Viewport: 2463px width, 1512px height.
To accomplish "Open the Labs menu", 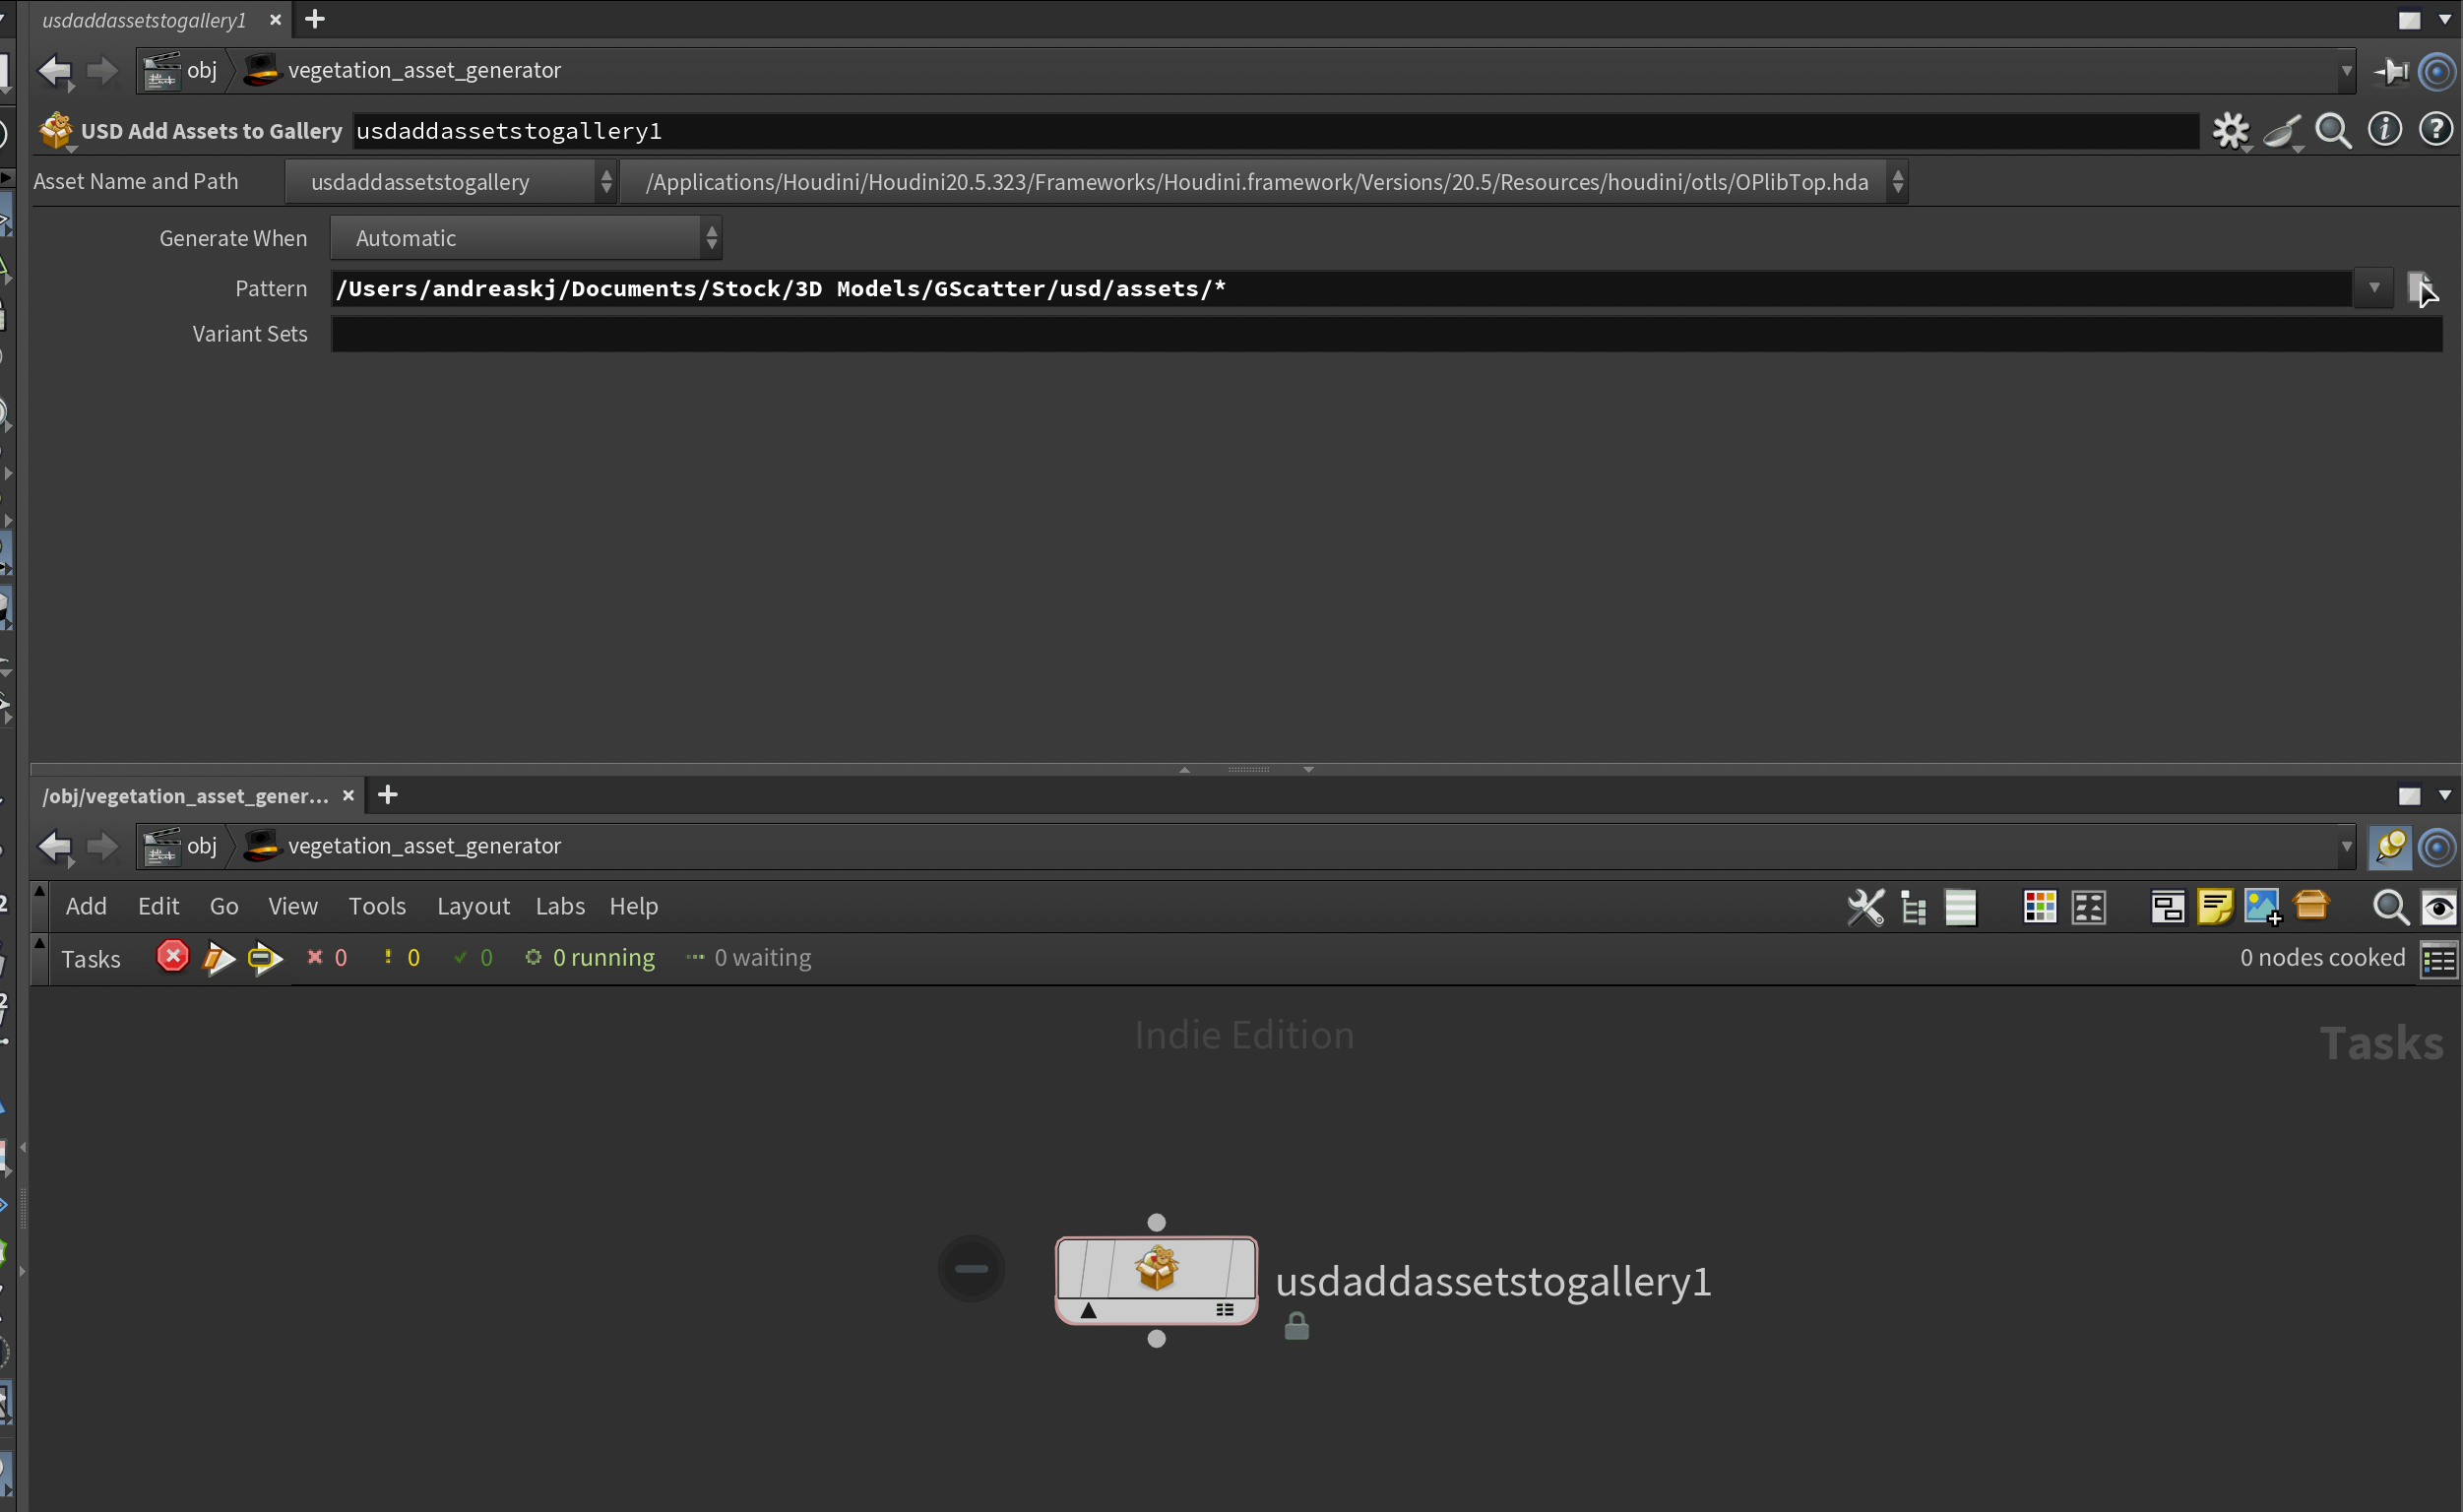I will [x=559, y=906].
